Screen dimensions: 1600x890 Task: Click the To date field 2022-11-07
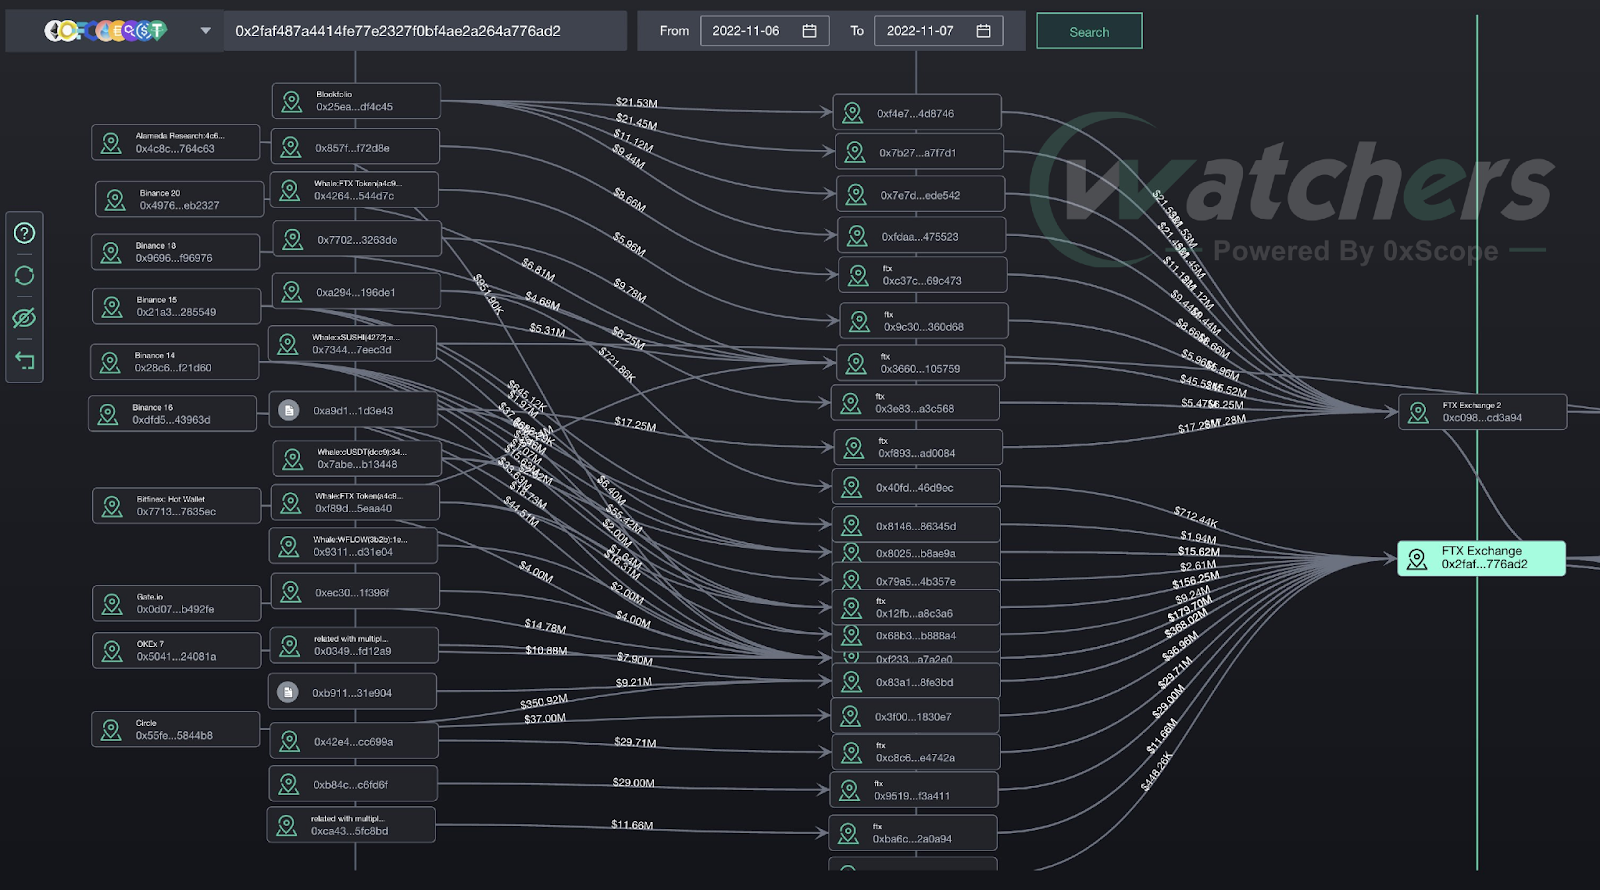coord(938,31)
